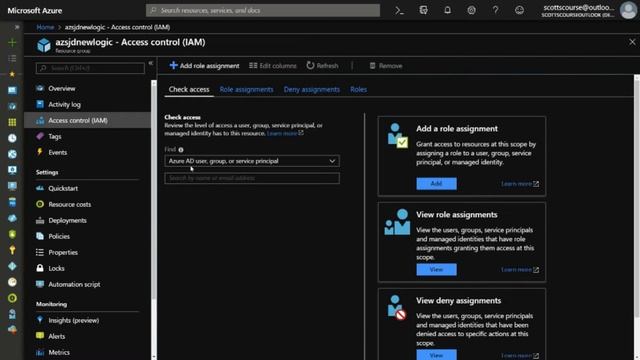
Task: Click the main pane vertical scrollbar
Action: click(x=637, y=196)
